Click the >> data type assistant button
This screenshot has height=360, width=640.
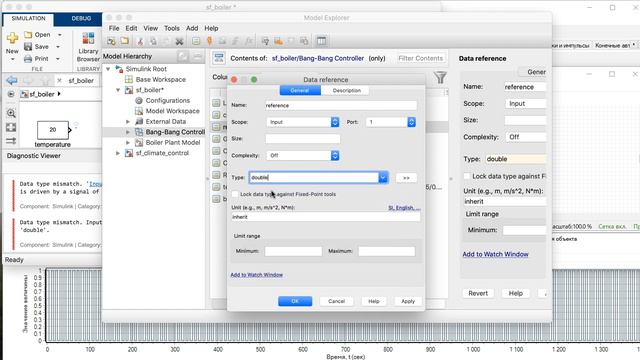406,178
